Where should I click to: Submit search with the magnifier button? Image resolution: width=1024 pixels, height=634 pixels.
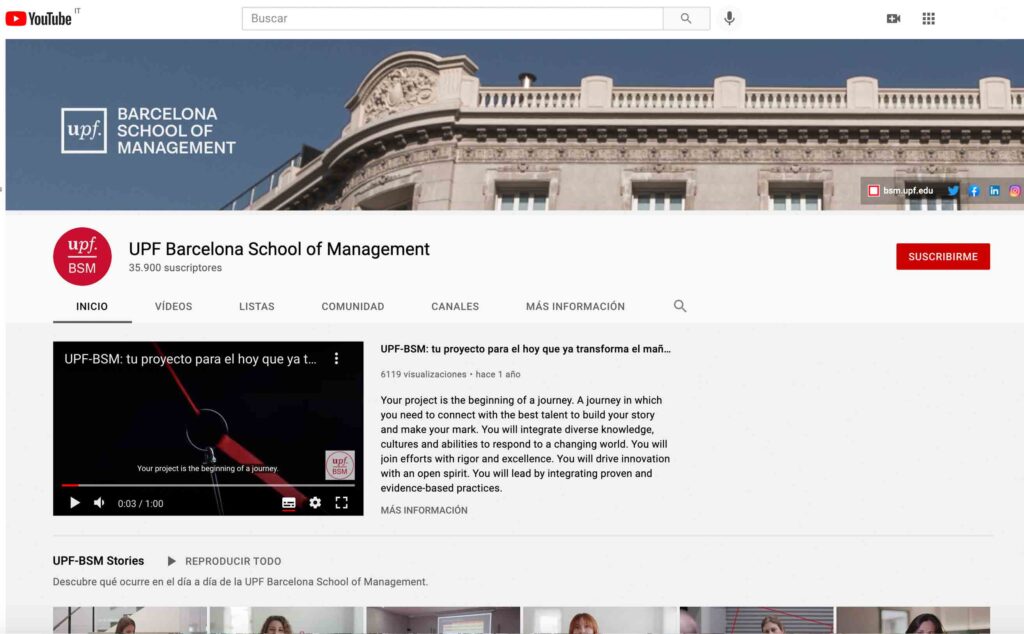click(x=686, y=18)
